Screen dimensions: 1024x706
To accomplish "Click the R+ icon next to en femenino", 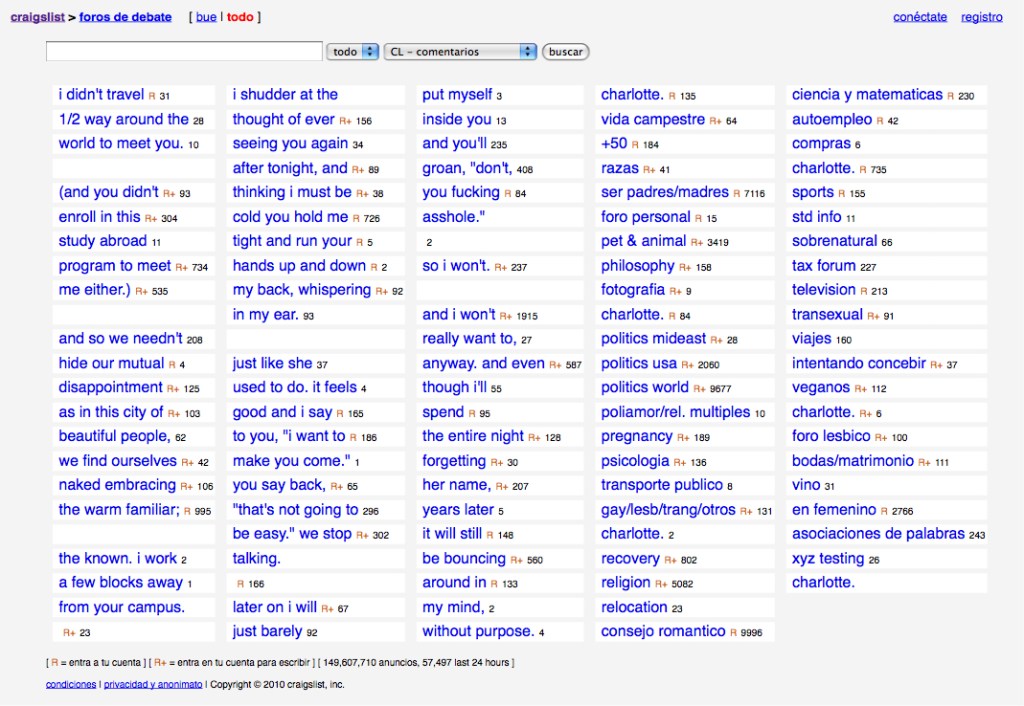I will (887, 510).
